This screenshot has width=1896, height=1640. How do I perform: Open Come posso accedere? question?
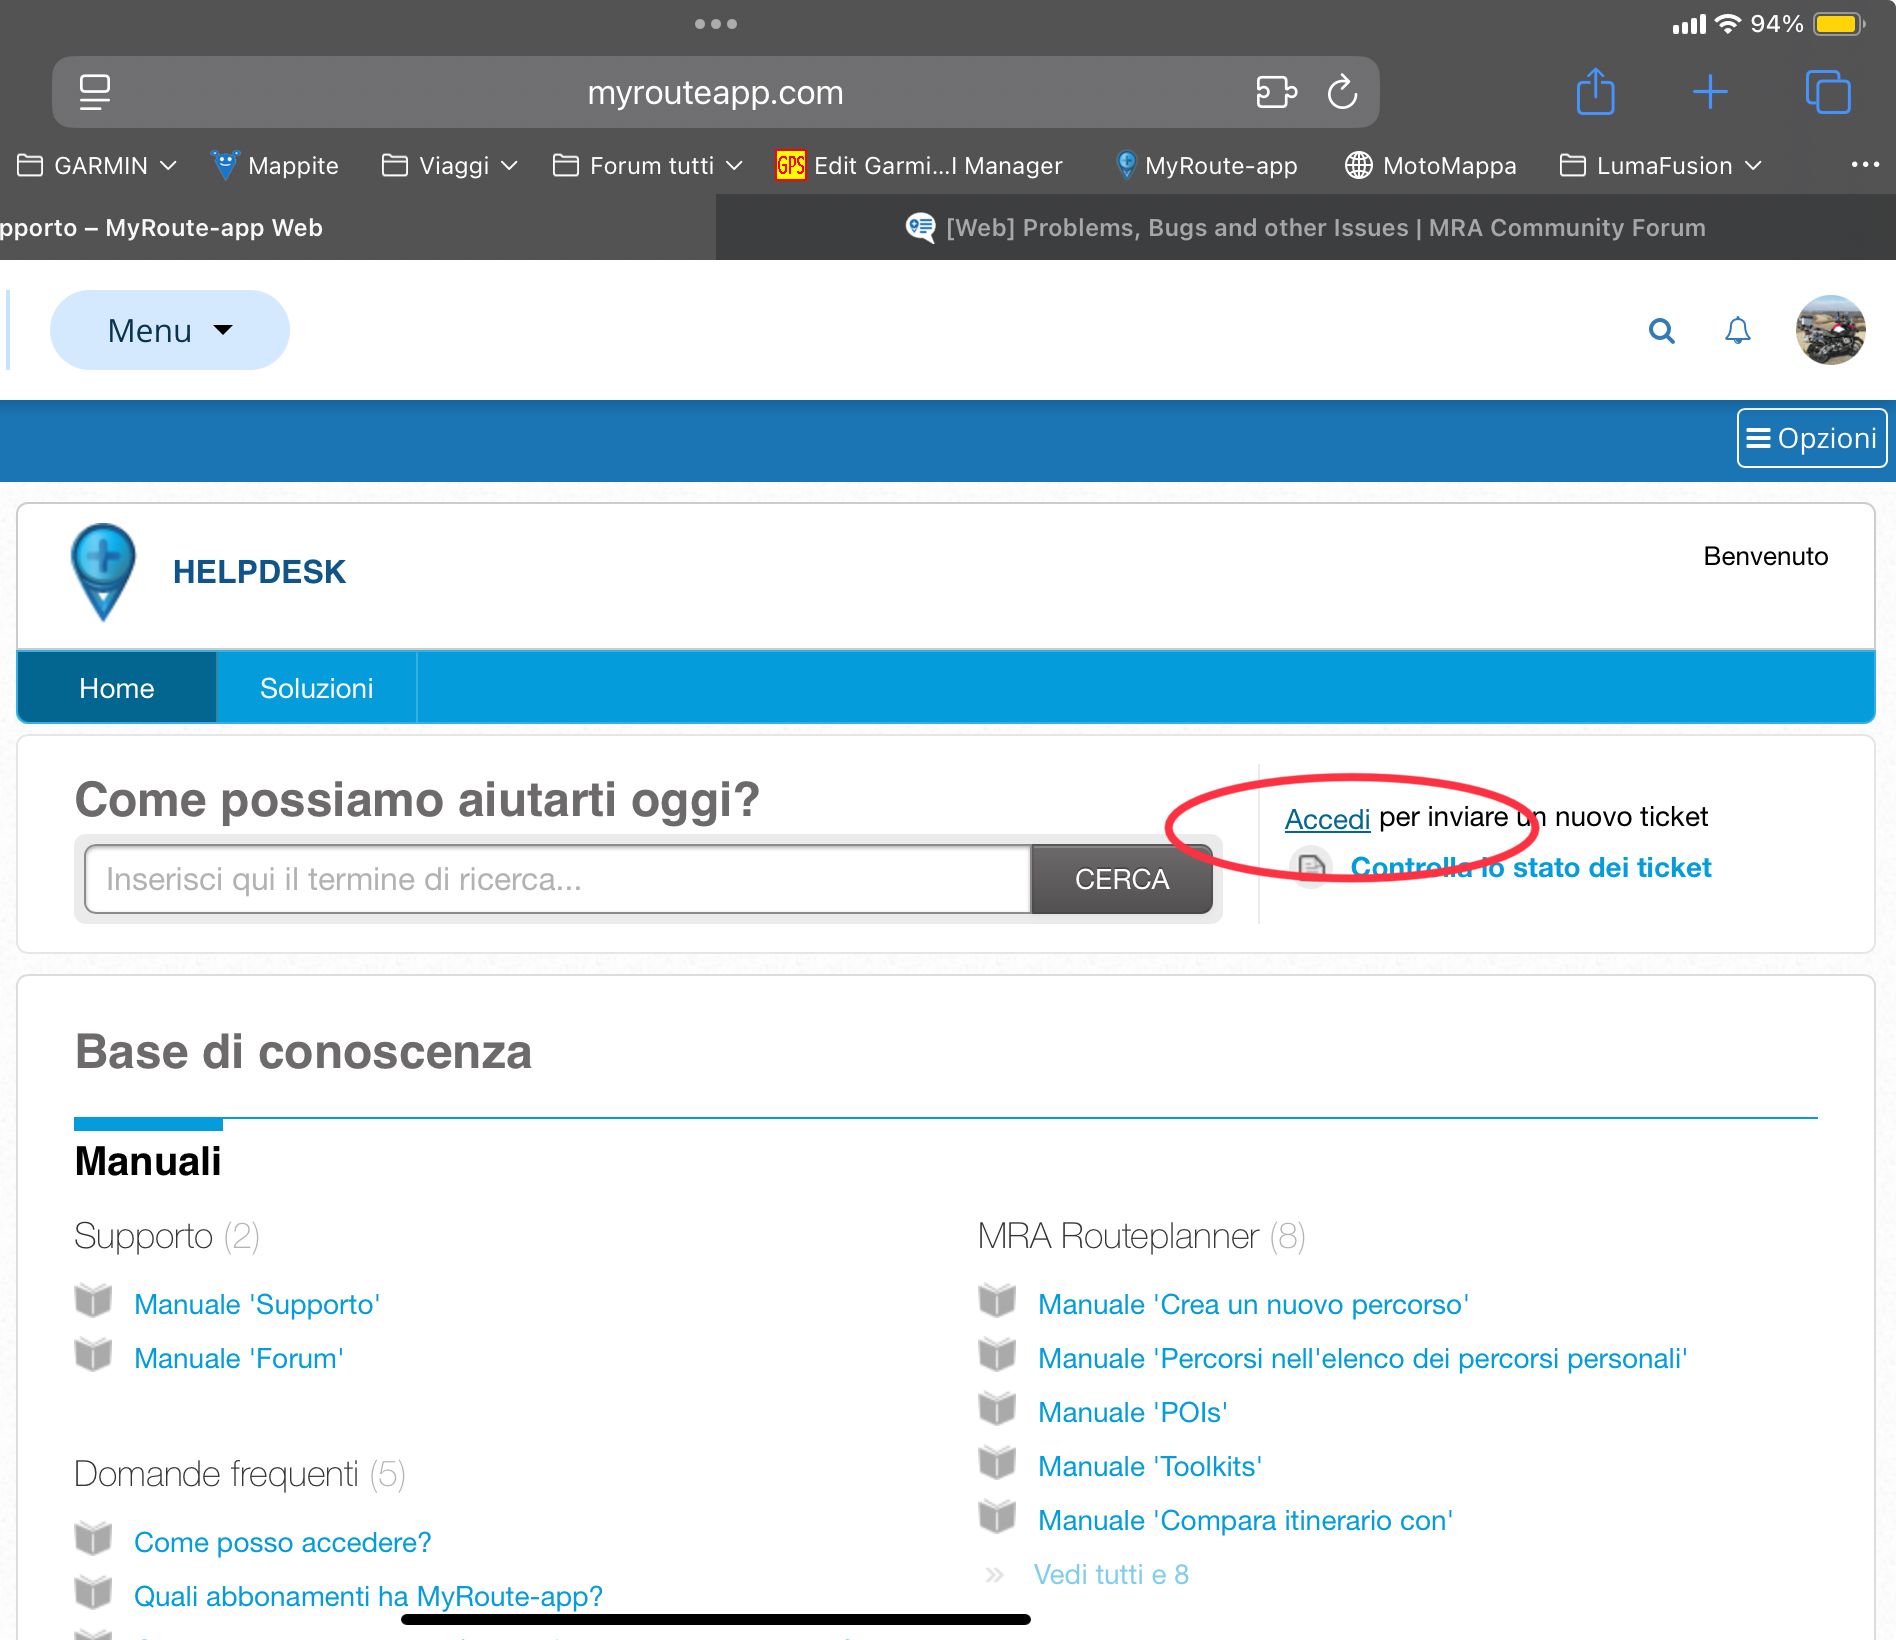point(283,1542)
